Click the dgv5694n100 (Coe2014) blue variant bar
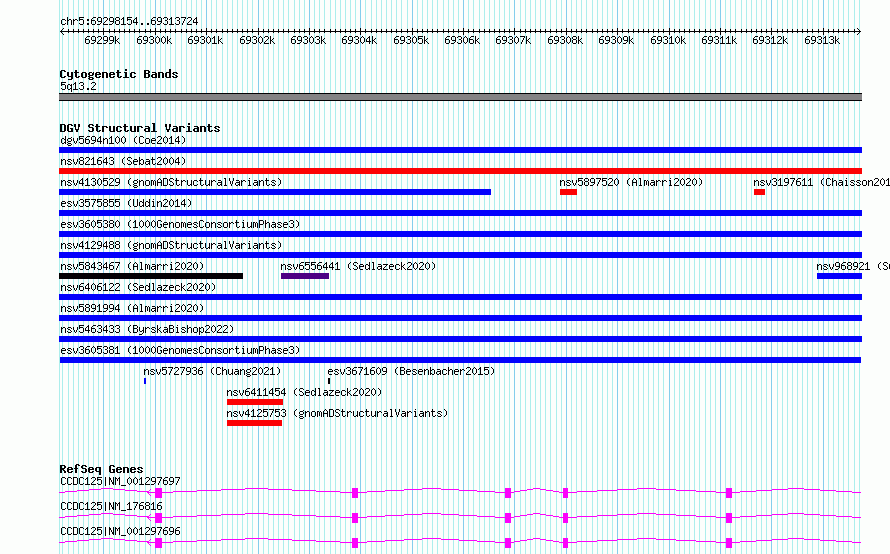Screen dimensions: 890x554 click(x=460, y=150)
